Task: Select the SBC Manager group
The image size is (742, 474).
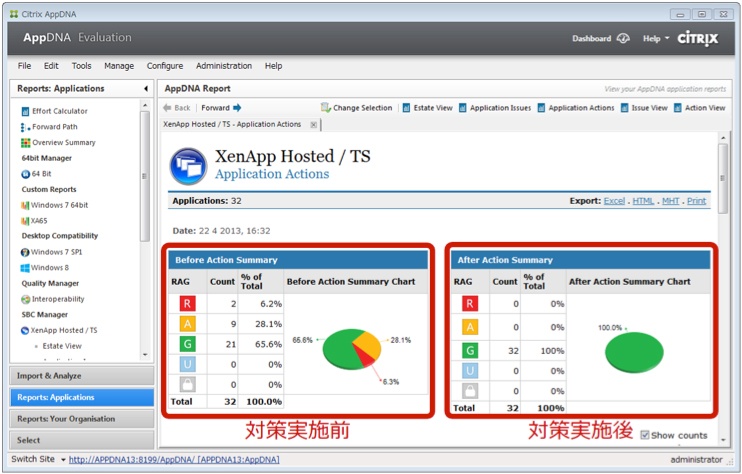Action: [44, 315]
